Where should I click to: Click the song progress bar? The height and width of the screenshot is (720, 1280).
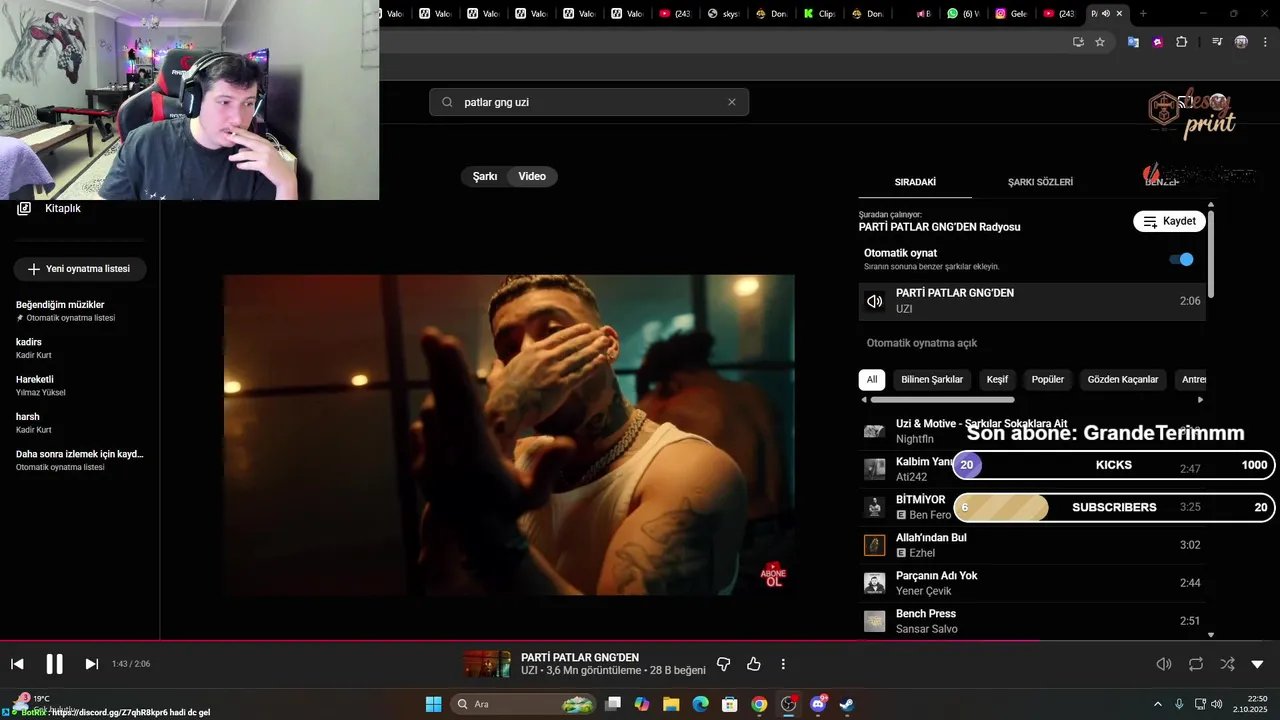(x=640, y=641)
